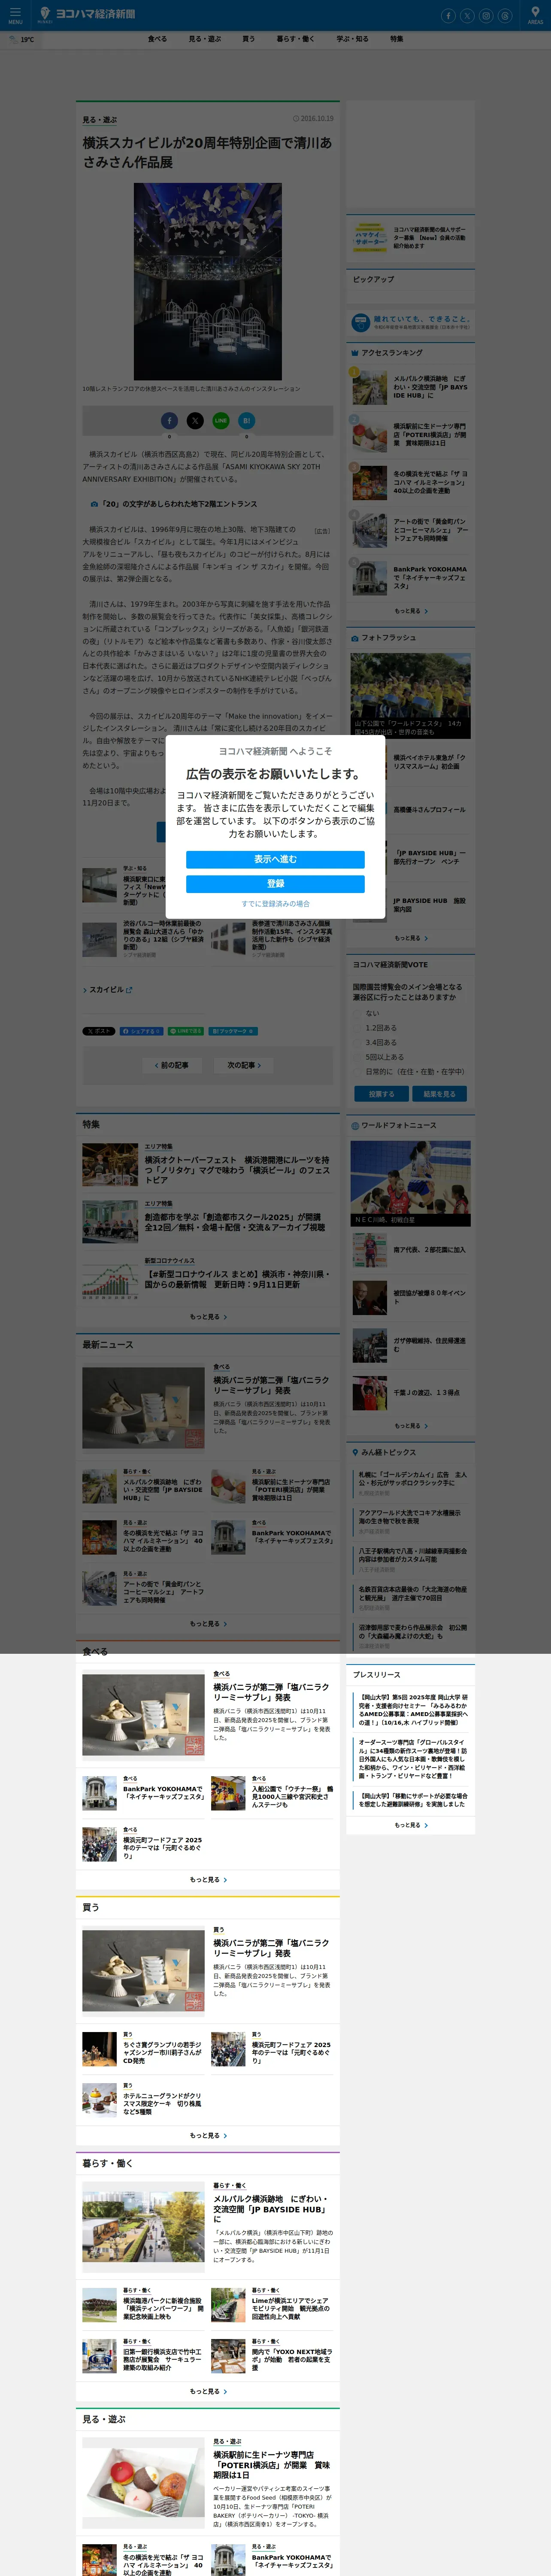
Task: Select the 5回以上ある poll option
Action: (x=379, y=1056)
